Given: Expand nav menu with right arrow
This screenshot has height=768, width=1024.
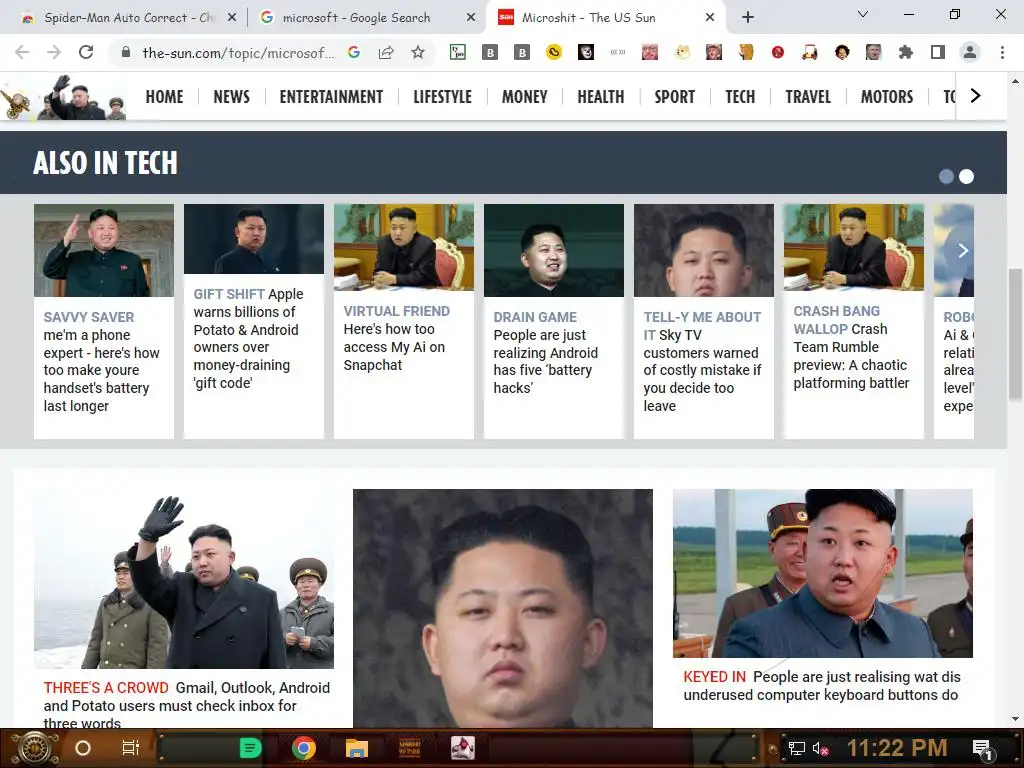Looking at the screenshot, I should coord(976,96).
